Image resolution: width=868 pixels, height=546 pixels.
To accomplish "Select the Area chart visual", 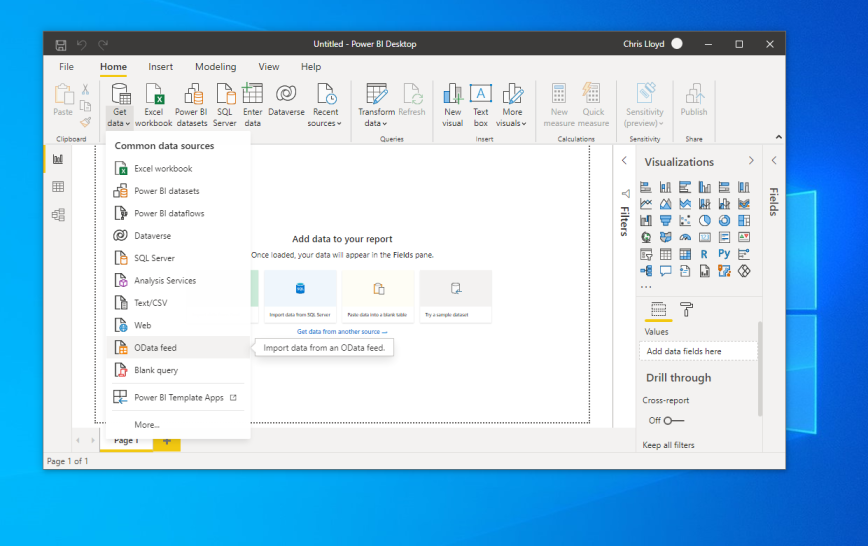I will [665, 204].
